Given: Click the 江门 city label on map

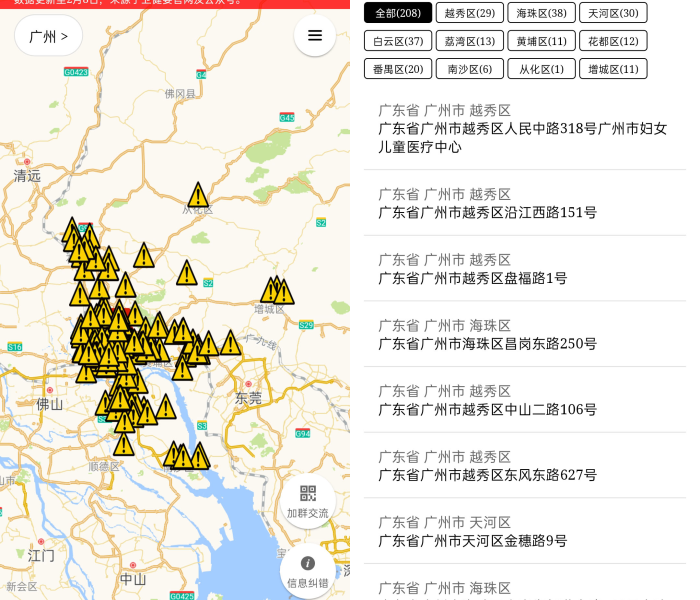Looking at the screenshot, I should point(41,556).
